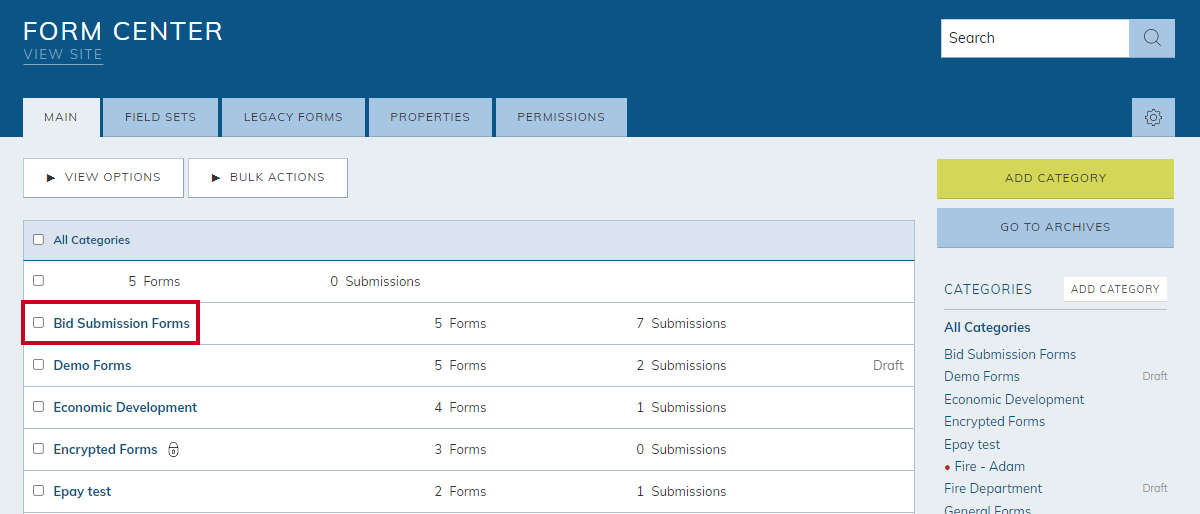Select the Encrypted Forms checkbox
Screen dimensions: 1200x514
(39, 449)
